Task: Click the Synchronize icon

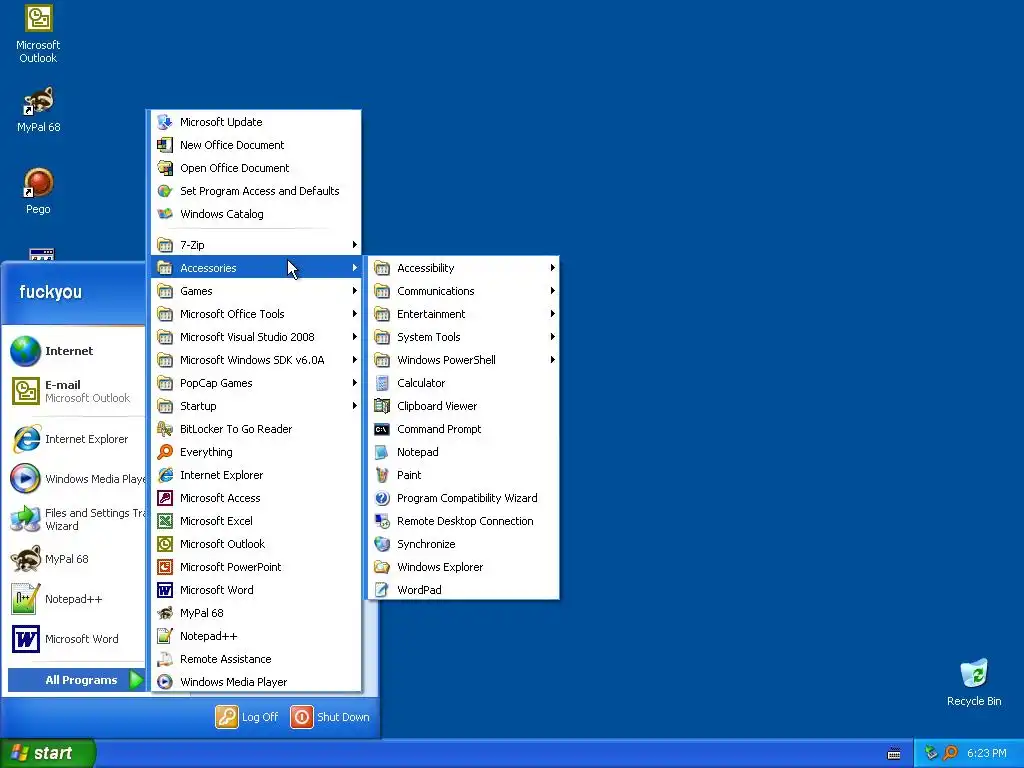Action: click(x=382, y=544)
